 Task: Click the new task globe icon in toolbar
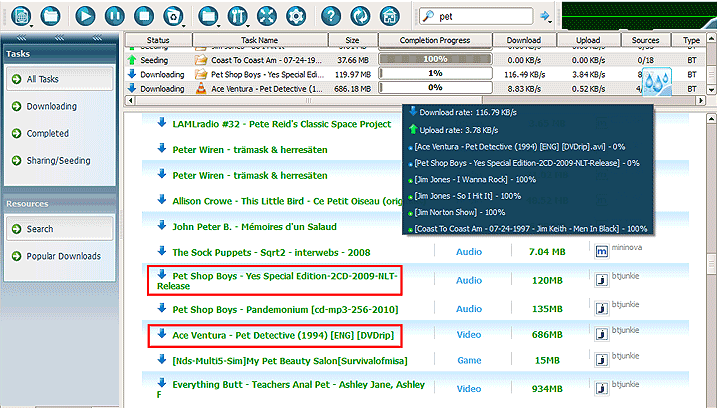point(20,16)
